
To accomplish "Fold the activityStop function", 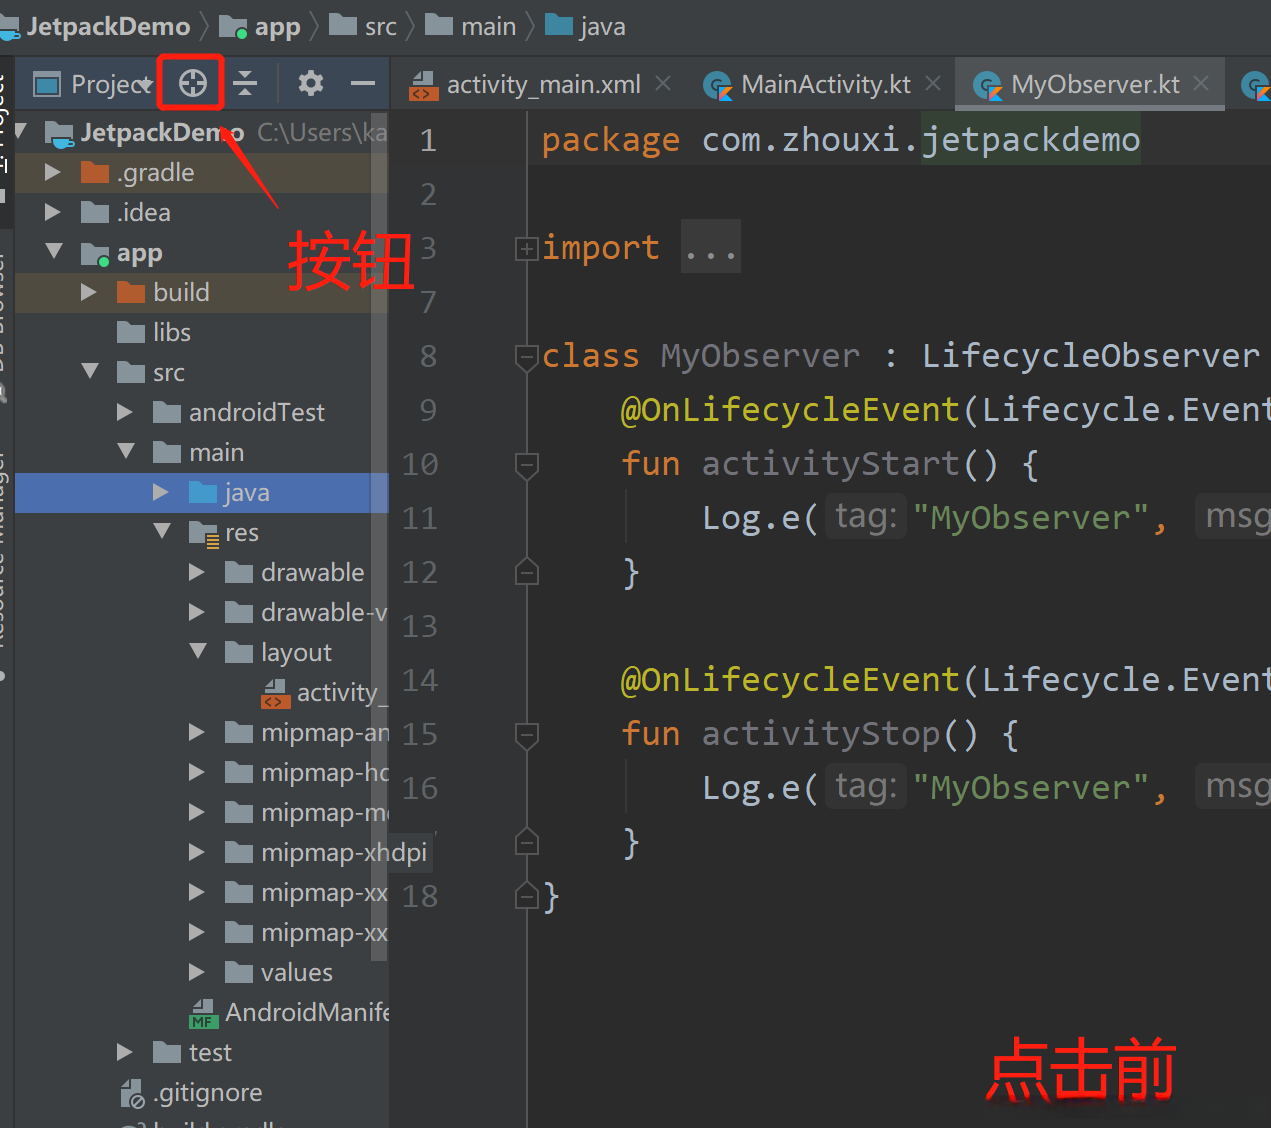I will tap(526, 735).
